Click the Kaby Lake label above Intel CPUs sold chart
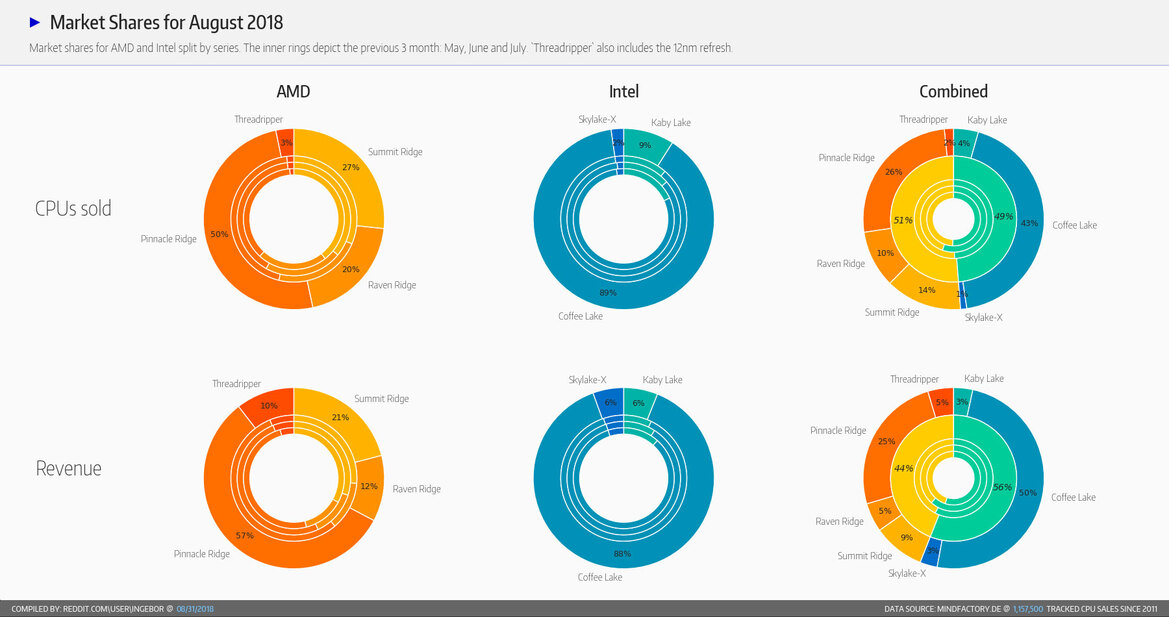 click(671, 123)
